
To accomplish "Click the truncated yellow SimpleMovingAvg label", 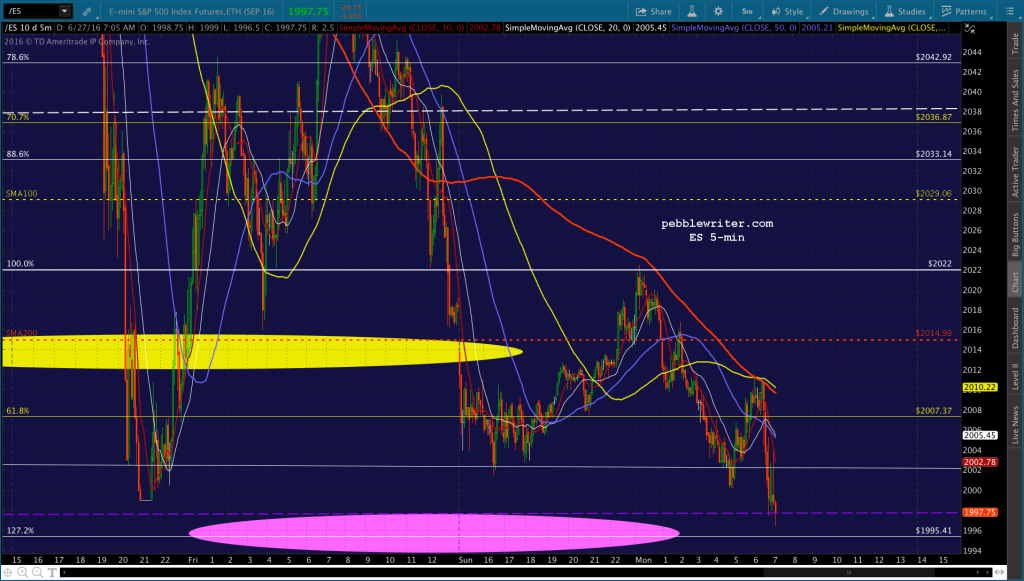I will [892, 27].
